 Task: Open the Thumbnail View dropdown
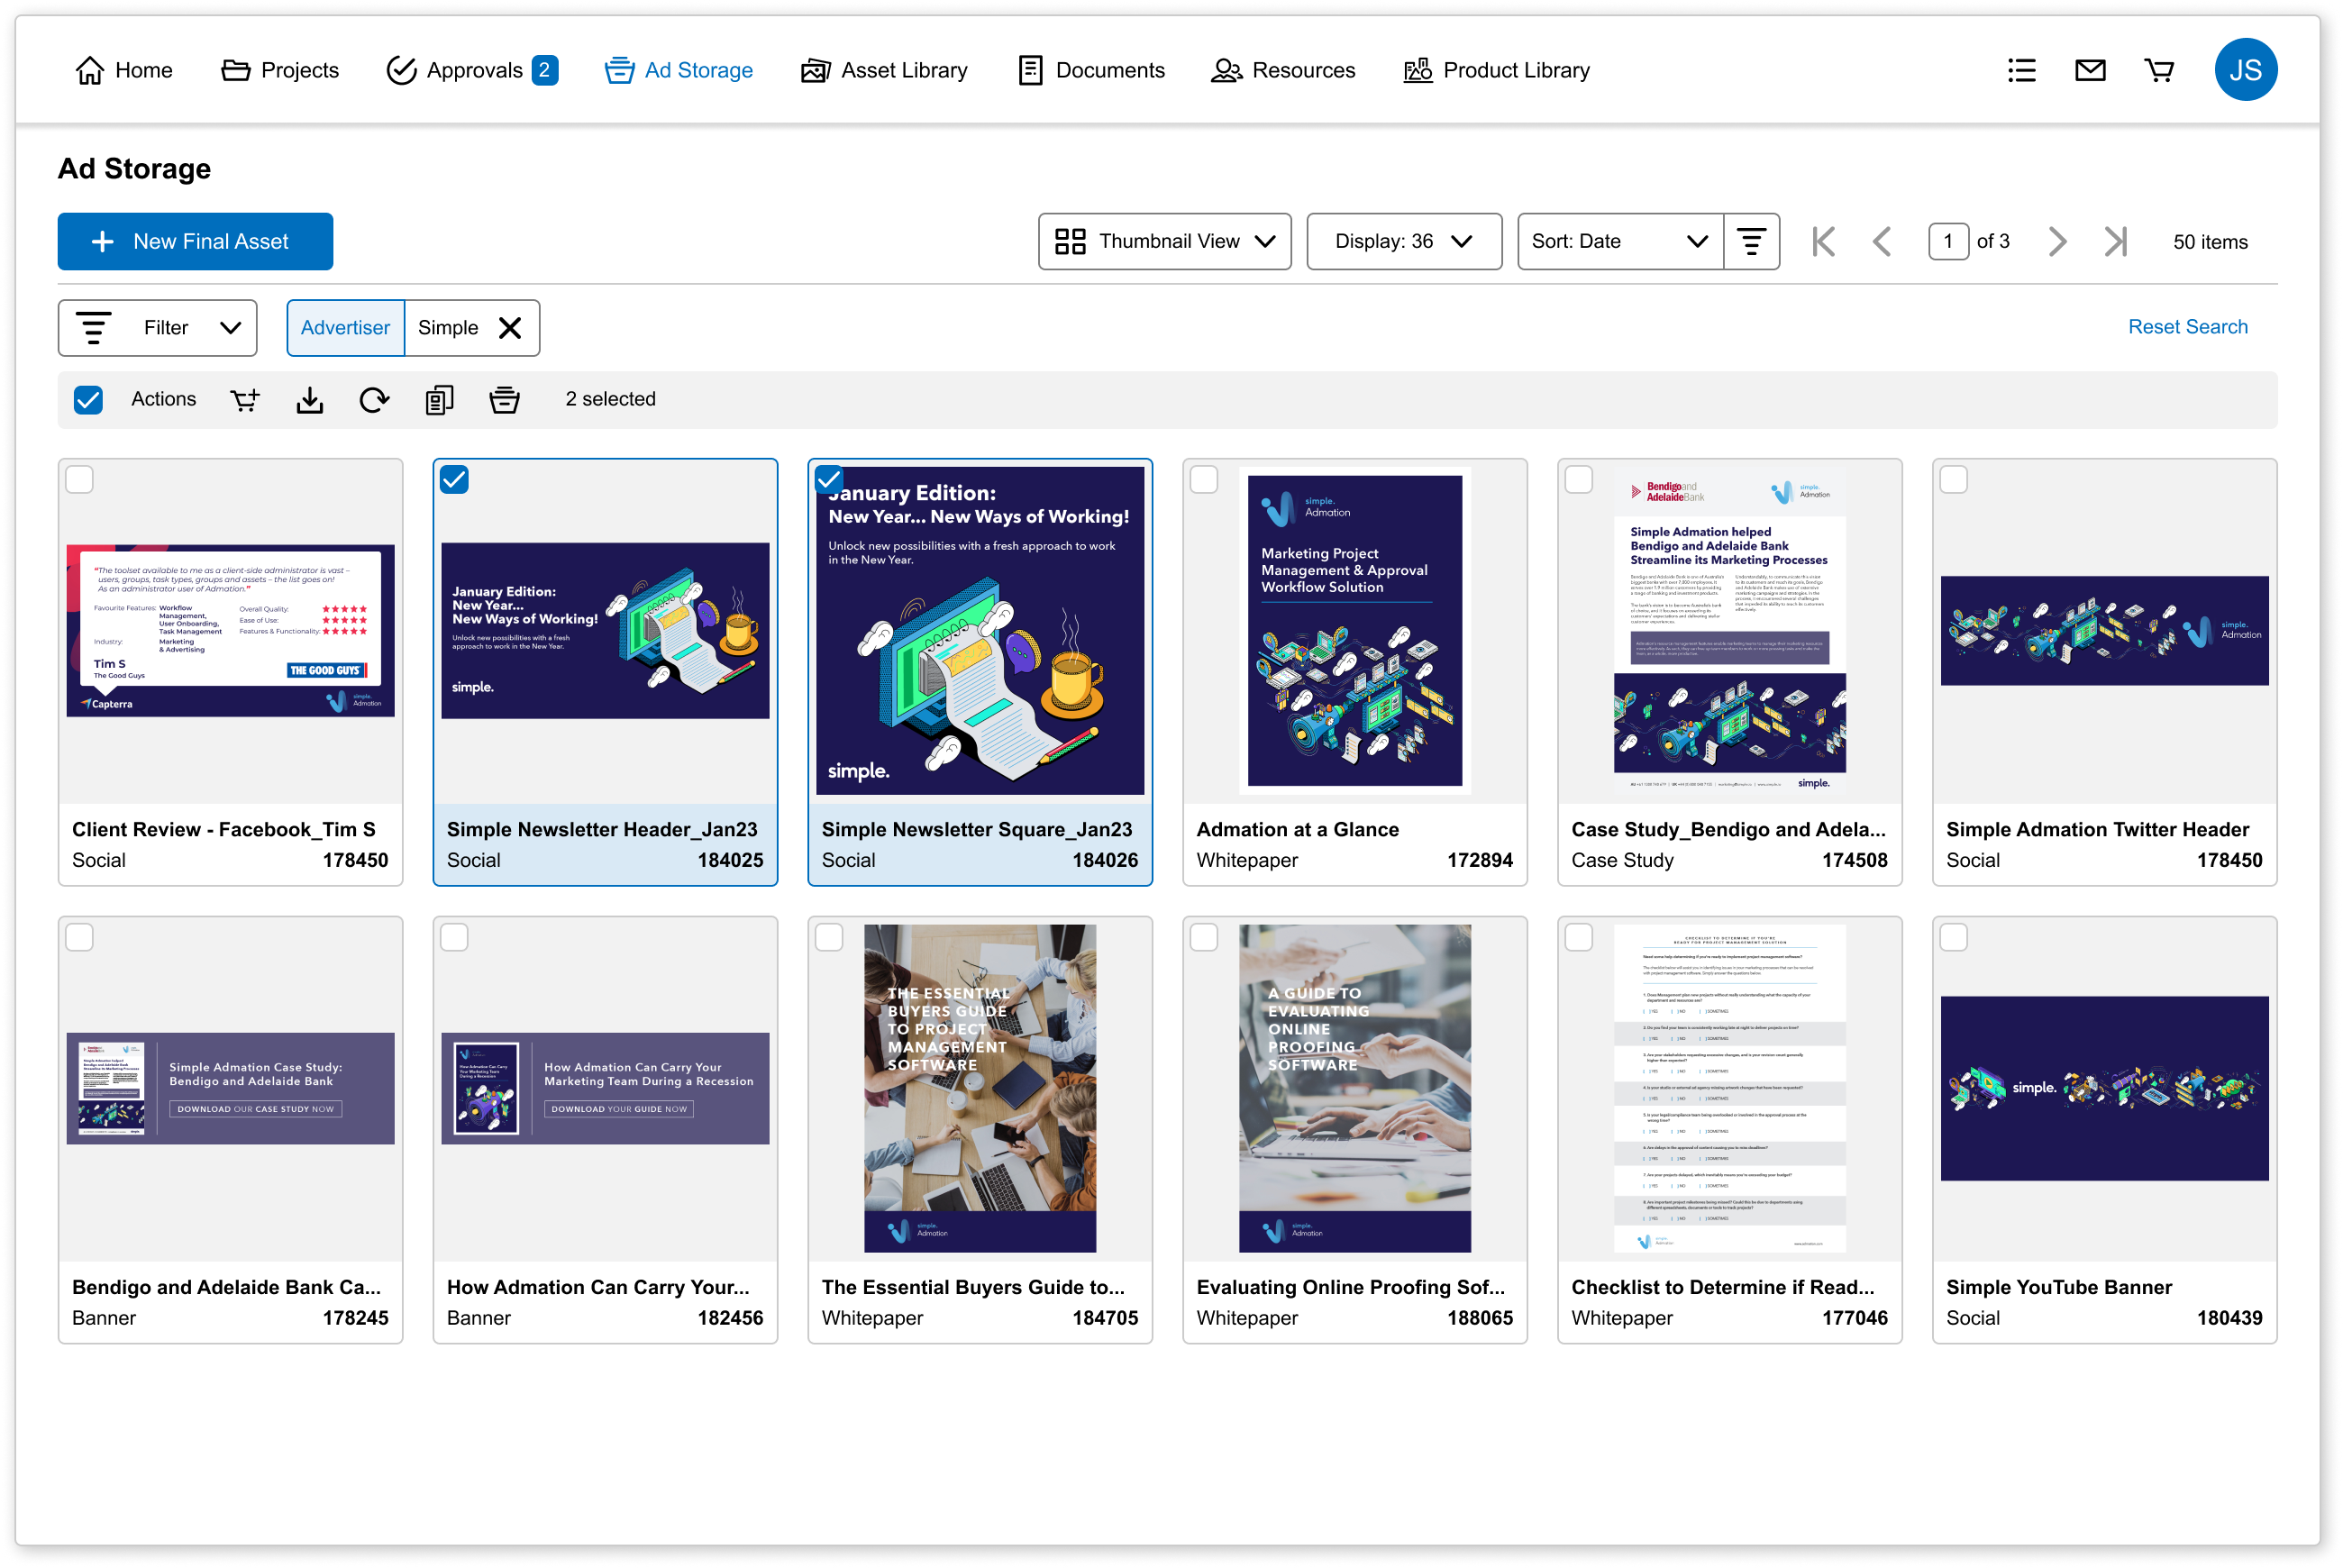pos(1164,241)
